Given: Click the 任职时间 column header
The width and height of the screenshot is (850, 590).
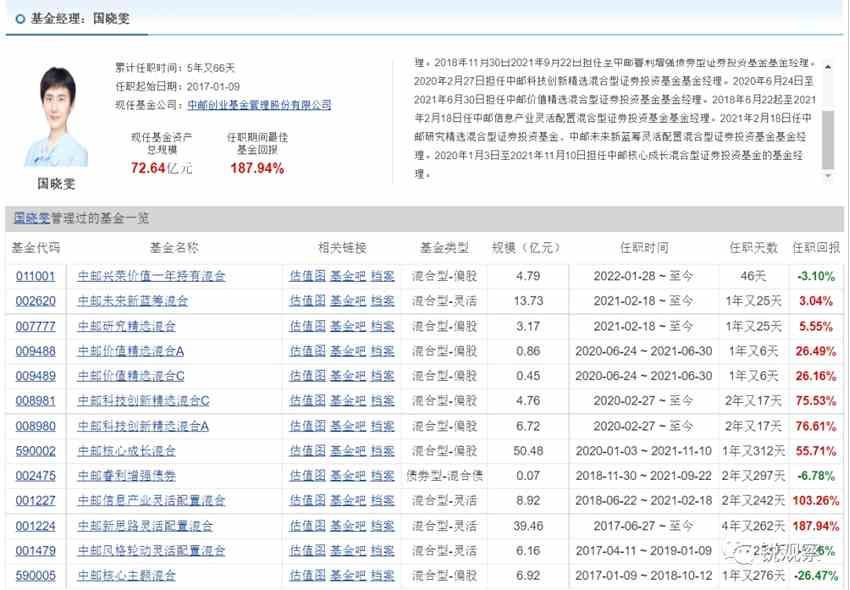Looking at the screenshot, I should click(644, 248).
